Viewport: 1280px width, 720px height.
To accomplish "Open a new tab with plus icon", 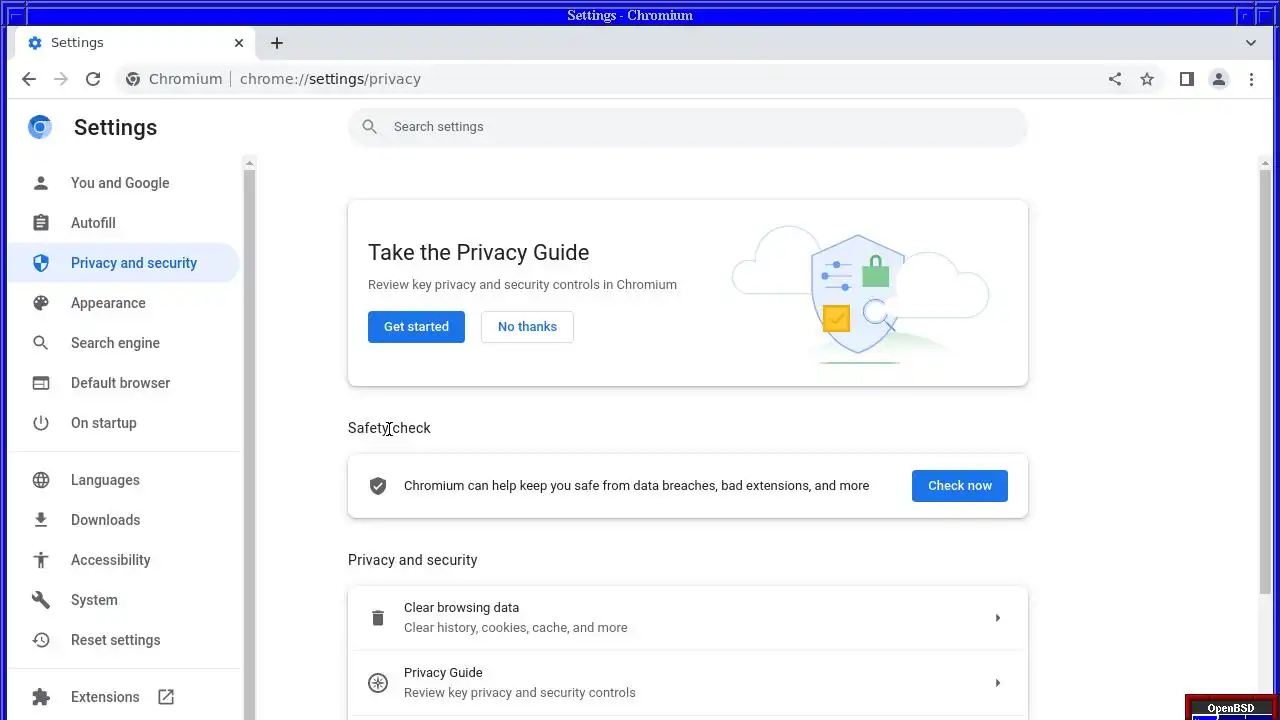I will pyautogui.click(x=277, y=43).
